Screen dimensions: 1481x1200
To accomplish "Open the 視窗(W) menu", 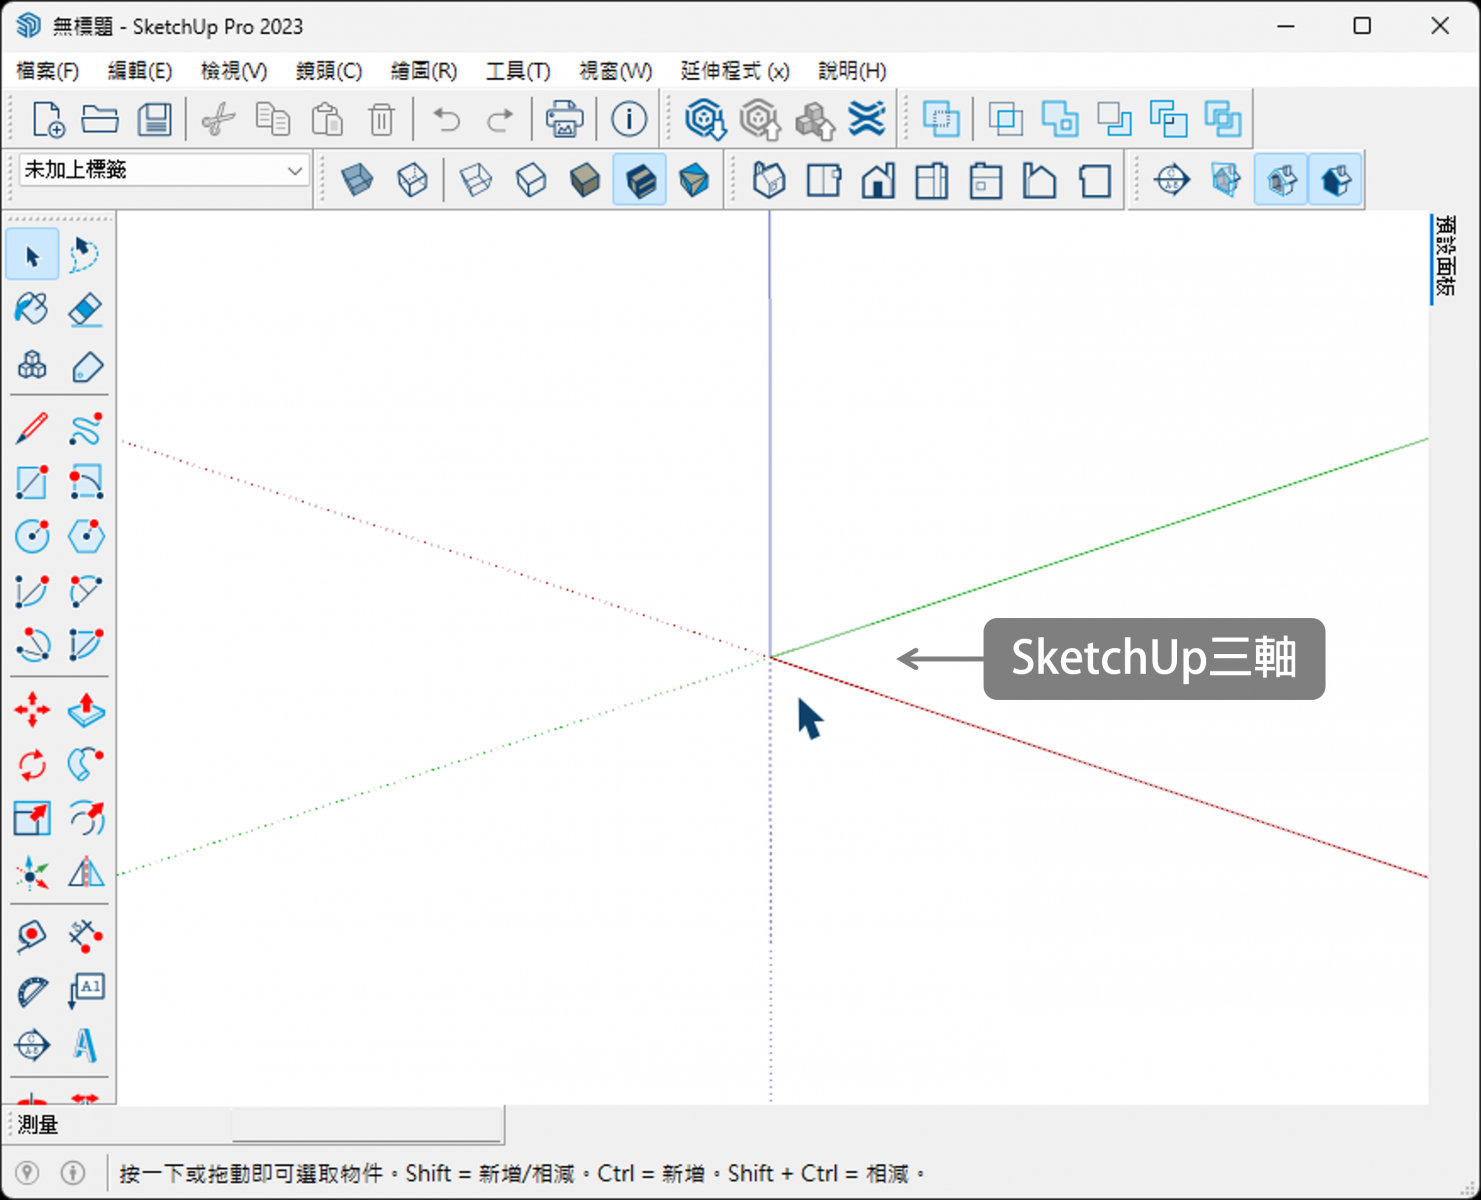I will (616, 71).
